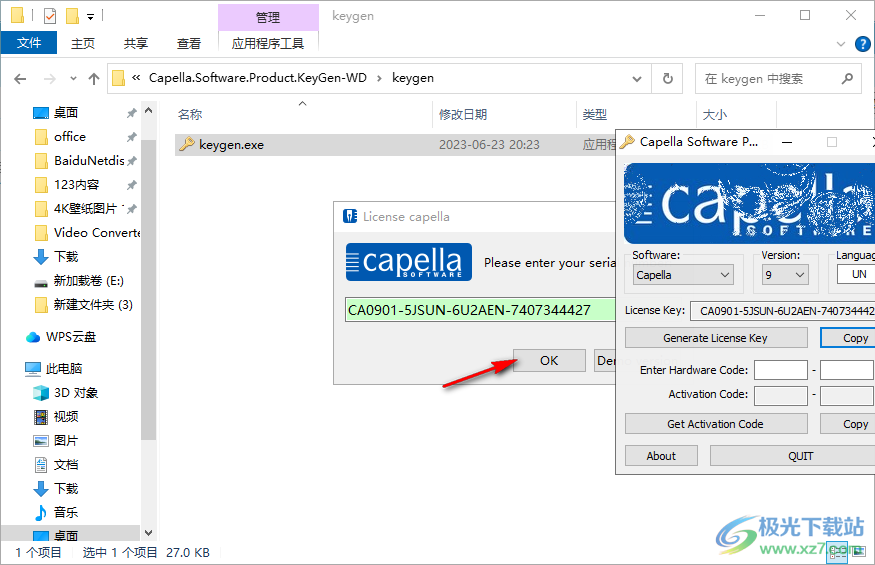Minimize the Capella Software keygen window

click(787, 142)
